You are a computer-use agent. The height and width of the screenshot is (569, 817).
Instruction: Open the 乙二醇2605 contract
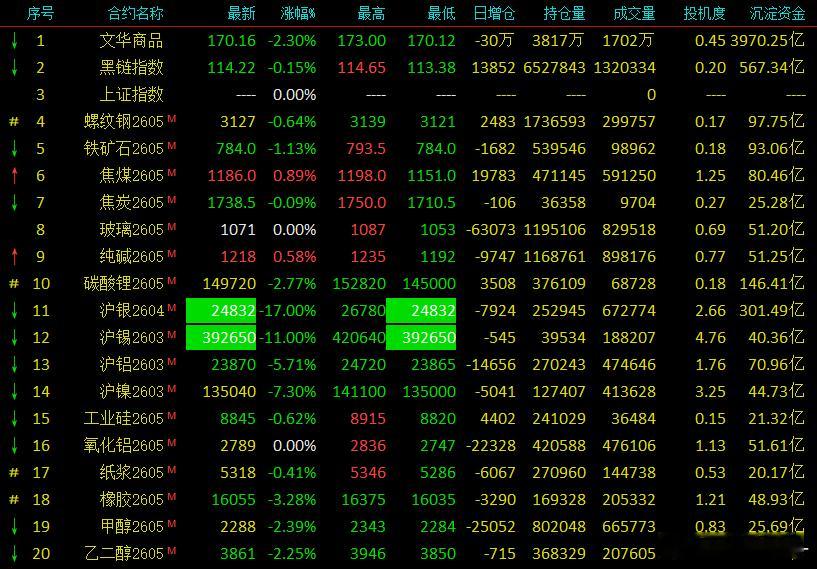(124, 554)
